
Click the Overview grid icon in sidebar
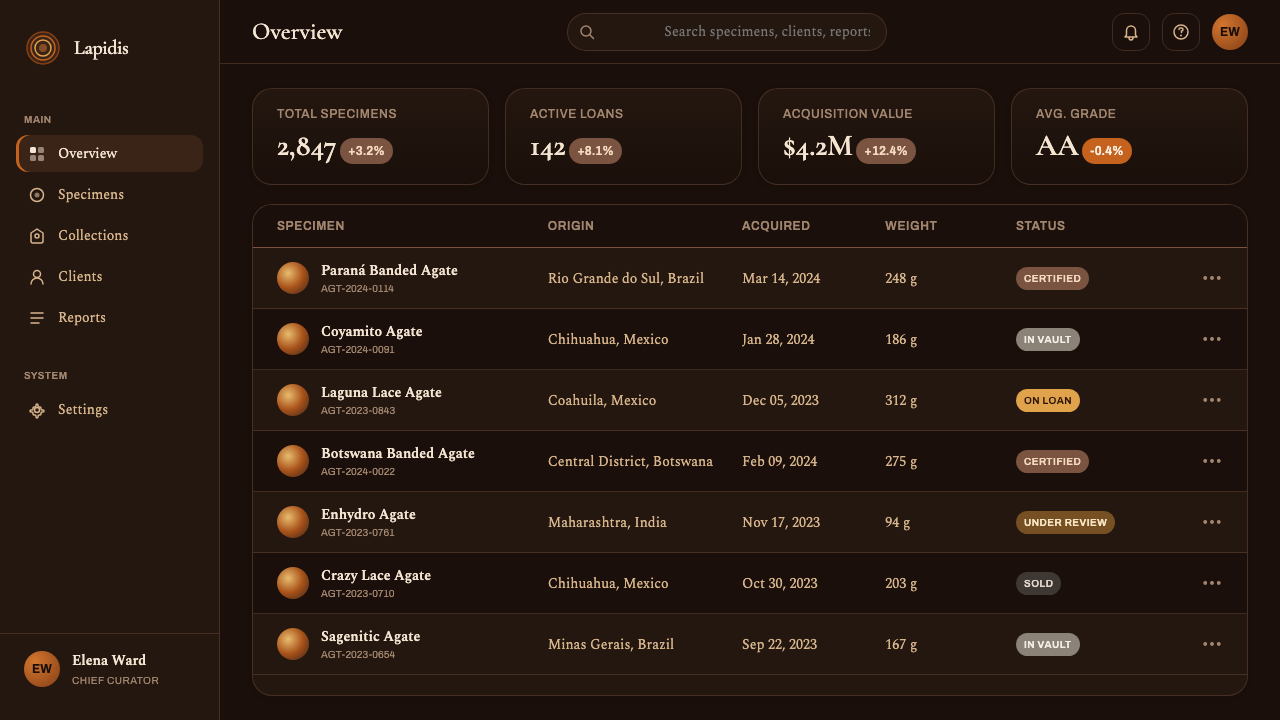[37, 154]
